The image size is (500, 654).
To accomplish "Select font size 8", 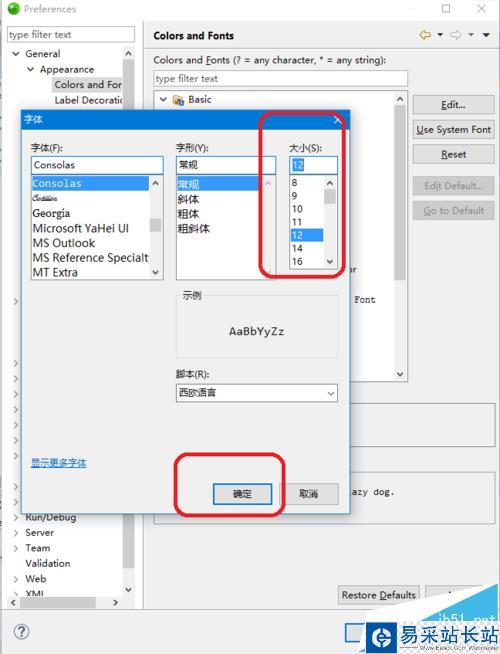I will [x=294, y=183].
